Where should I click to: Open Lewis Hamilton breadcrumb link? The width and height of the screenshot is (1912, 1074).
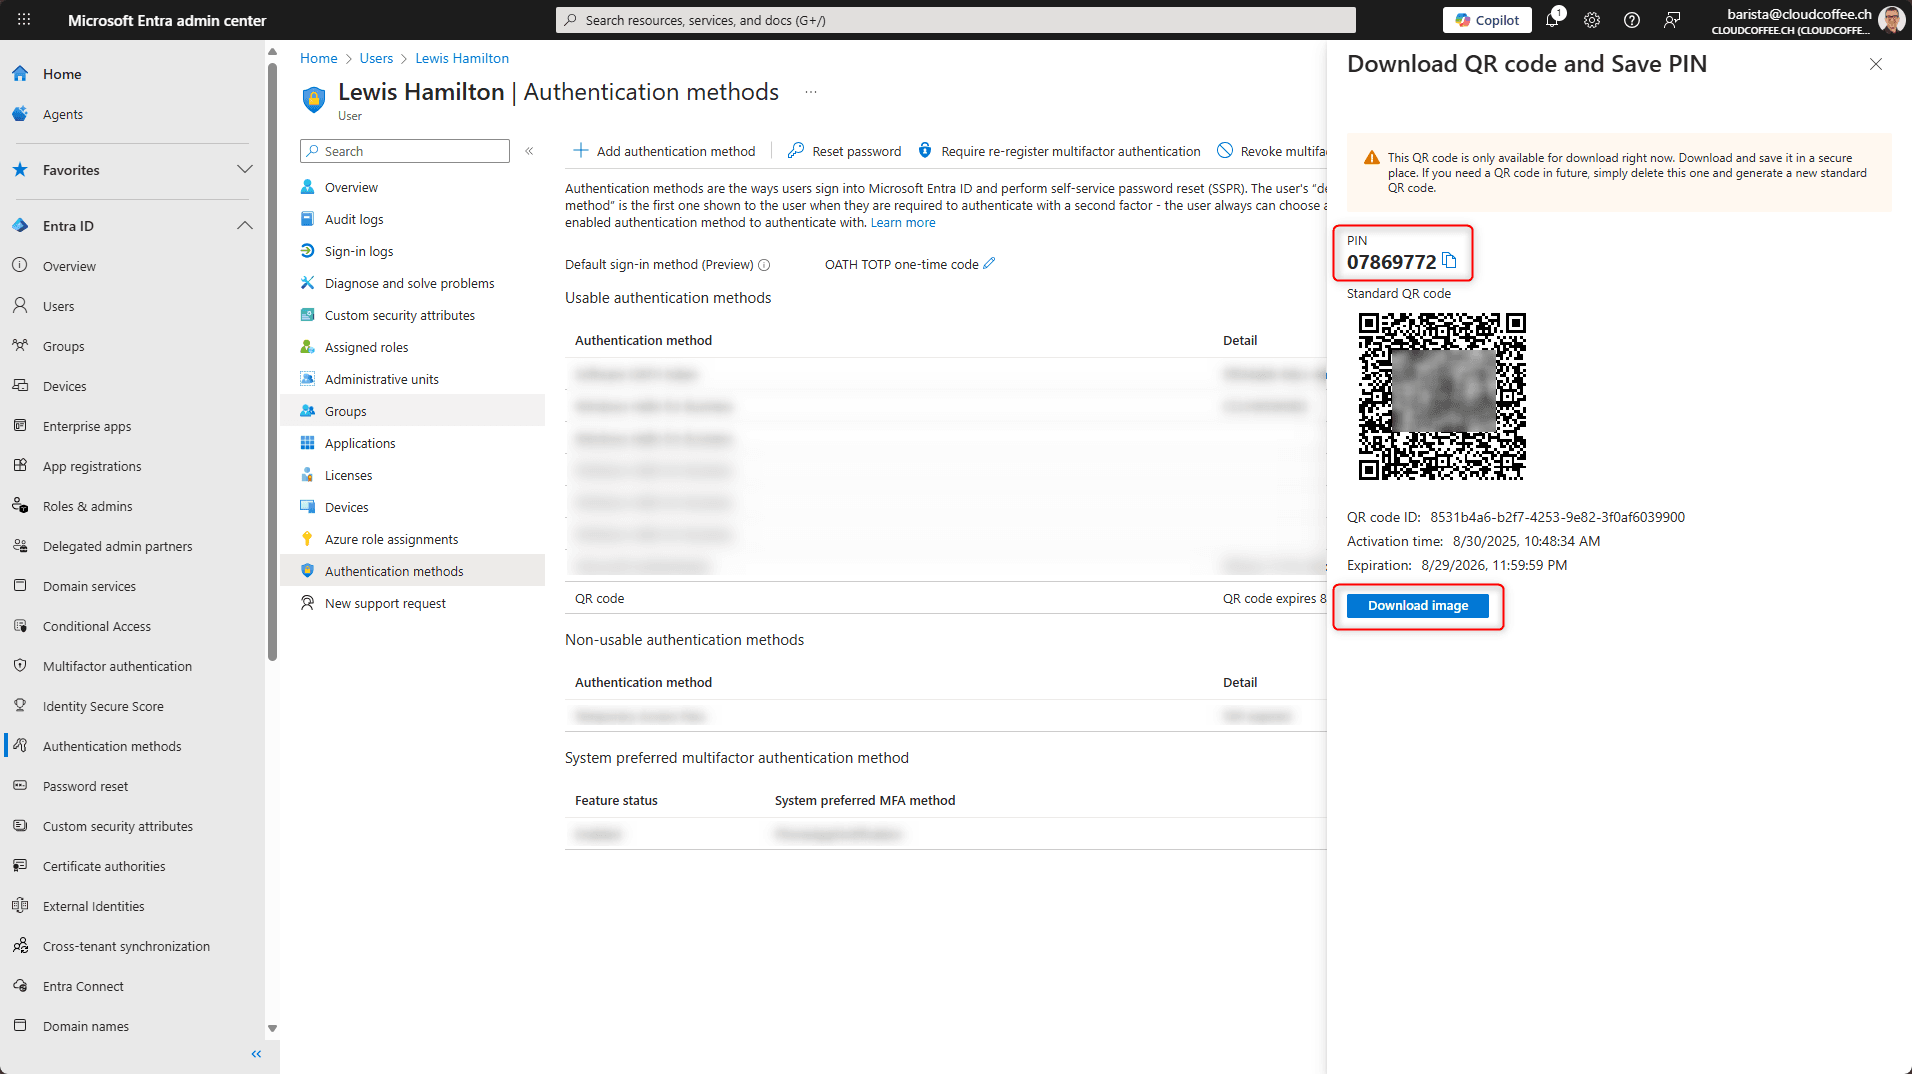(462, 58)
